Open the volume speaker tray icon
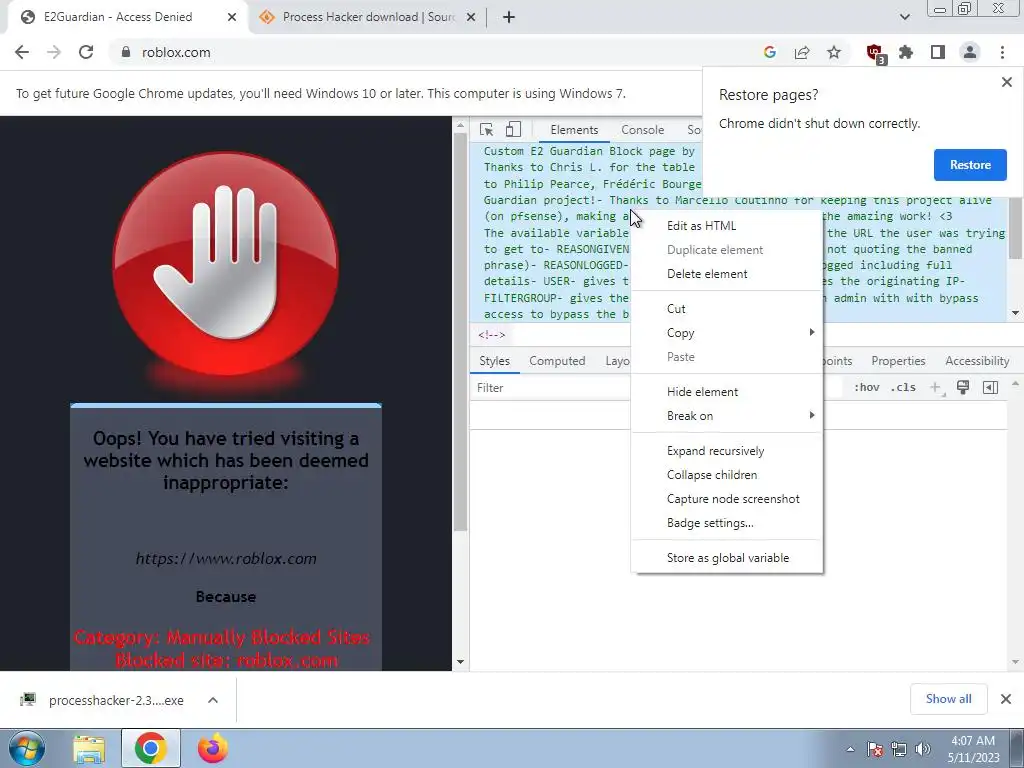 [x=922, y=749]
